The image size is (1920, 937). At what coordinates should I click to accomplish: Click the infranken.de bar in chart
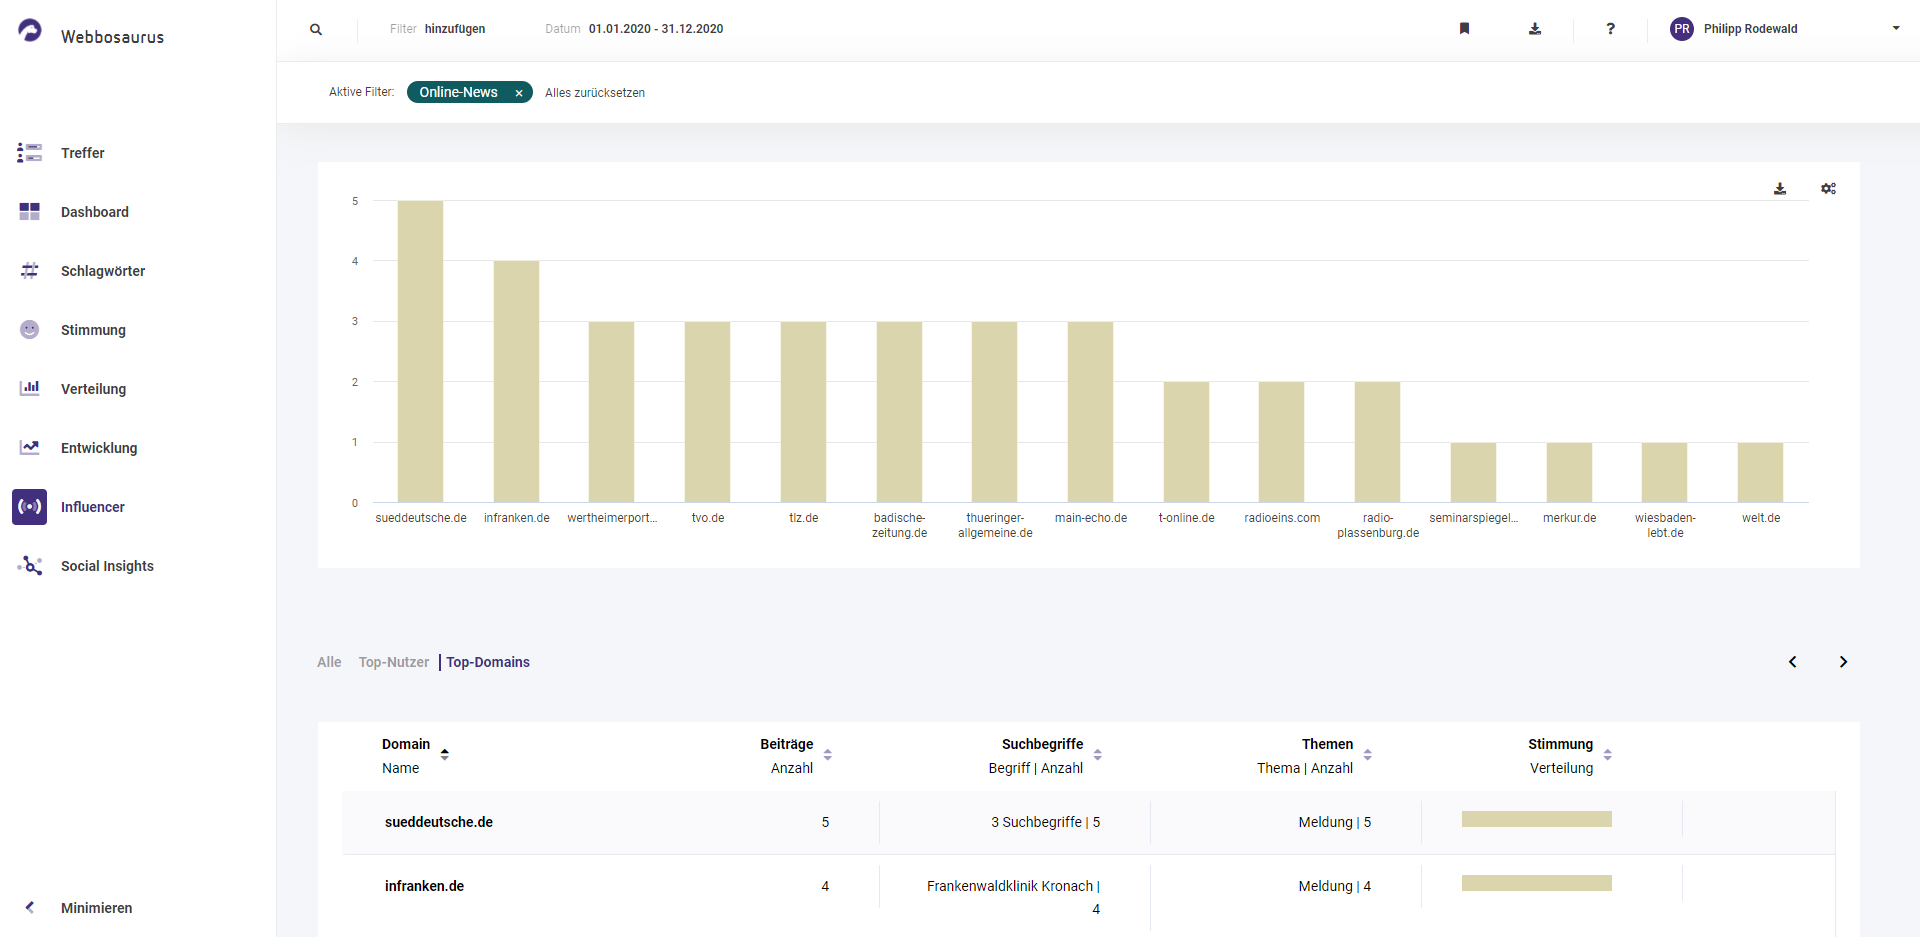click(516, 381)
